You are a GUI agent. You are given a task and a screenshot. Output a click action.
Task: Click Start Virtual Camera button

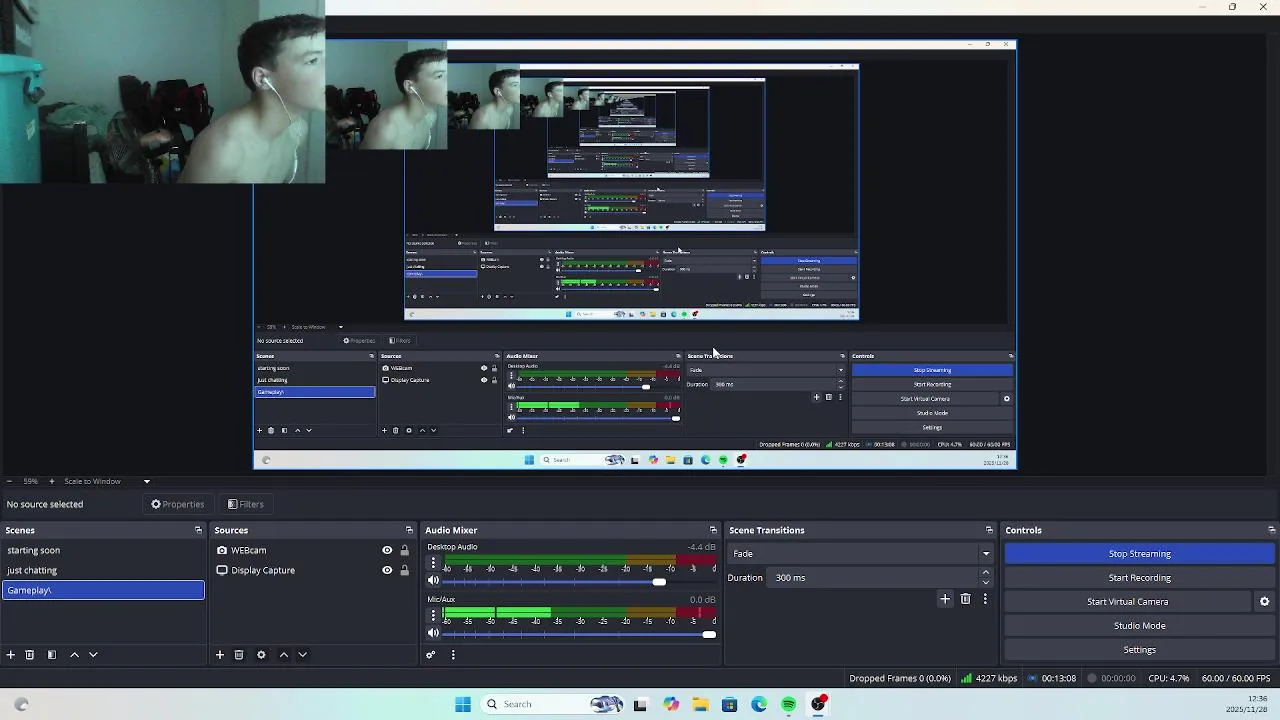[1127, 602]
